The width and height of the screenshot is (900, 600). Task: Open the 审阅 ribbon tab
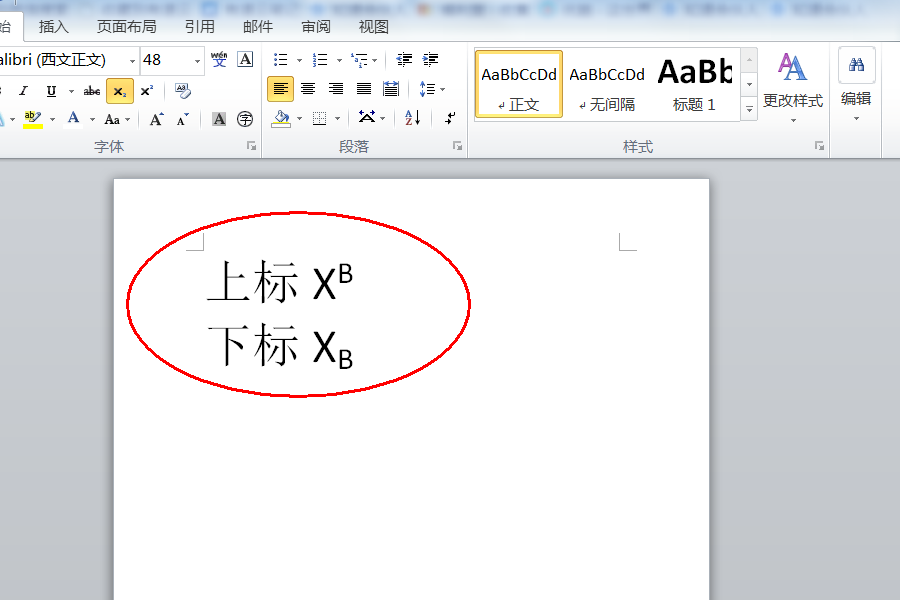pyautogui.click(x=315, y=27)
